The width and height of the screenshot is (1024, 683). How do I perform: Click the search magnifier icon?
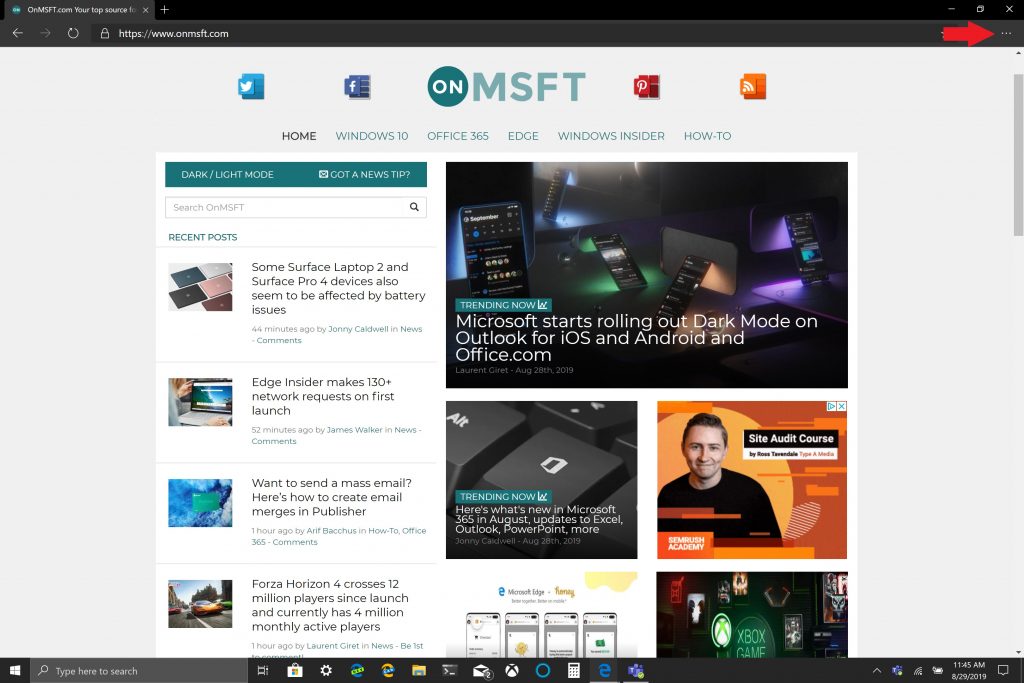click(x=414, y=207)
